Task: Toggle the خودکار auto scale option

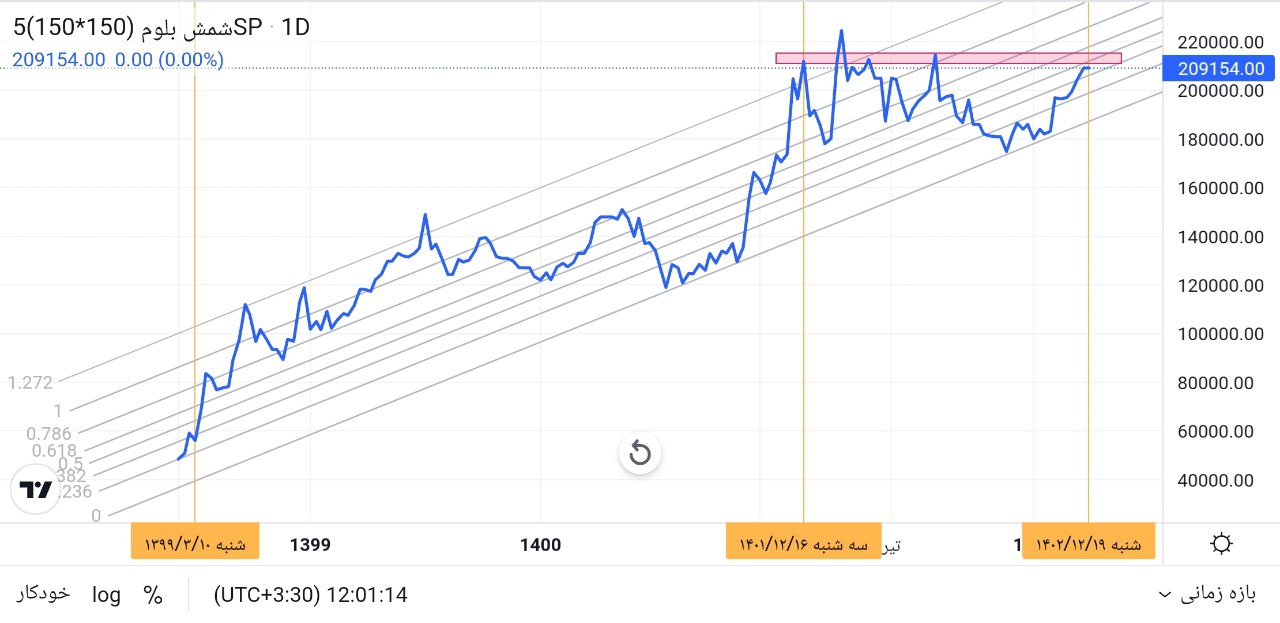Action: (x=43, y=594)
